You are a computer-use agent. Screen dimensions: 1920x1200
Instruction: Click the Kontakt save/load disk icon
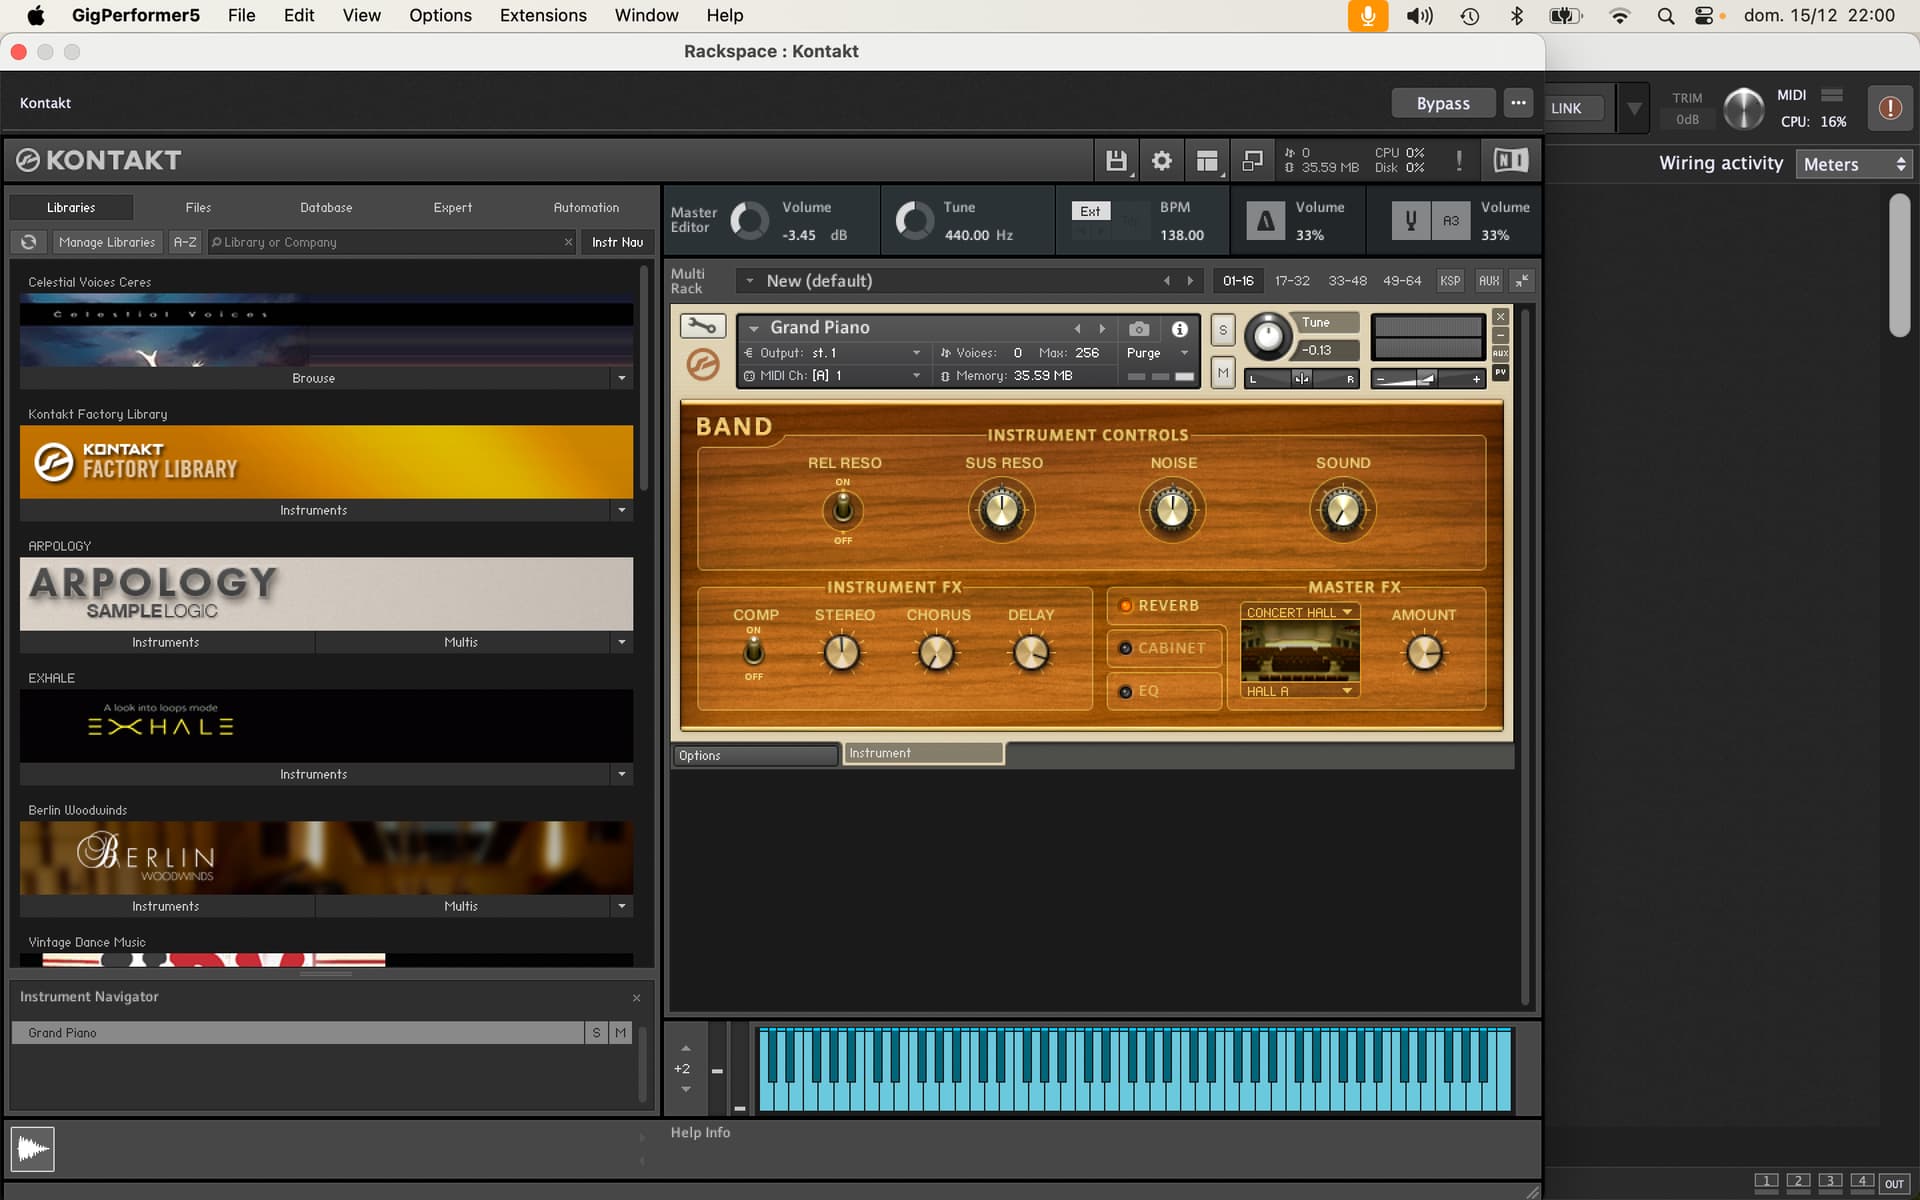(1116, 160)
